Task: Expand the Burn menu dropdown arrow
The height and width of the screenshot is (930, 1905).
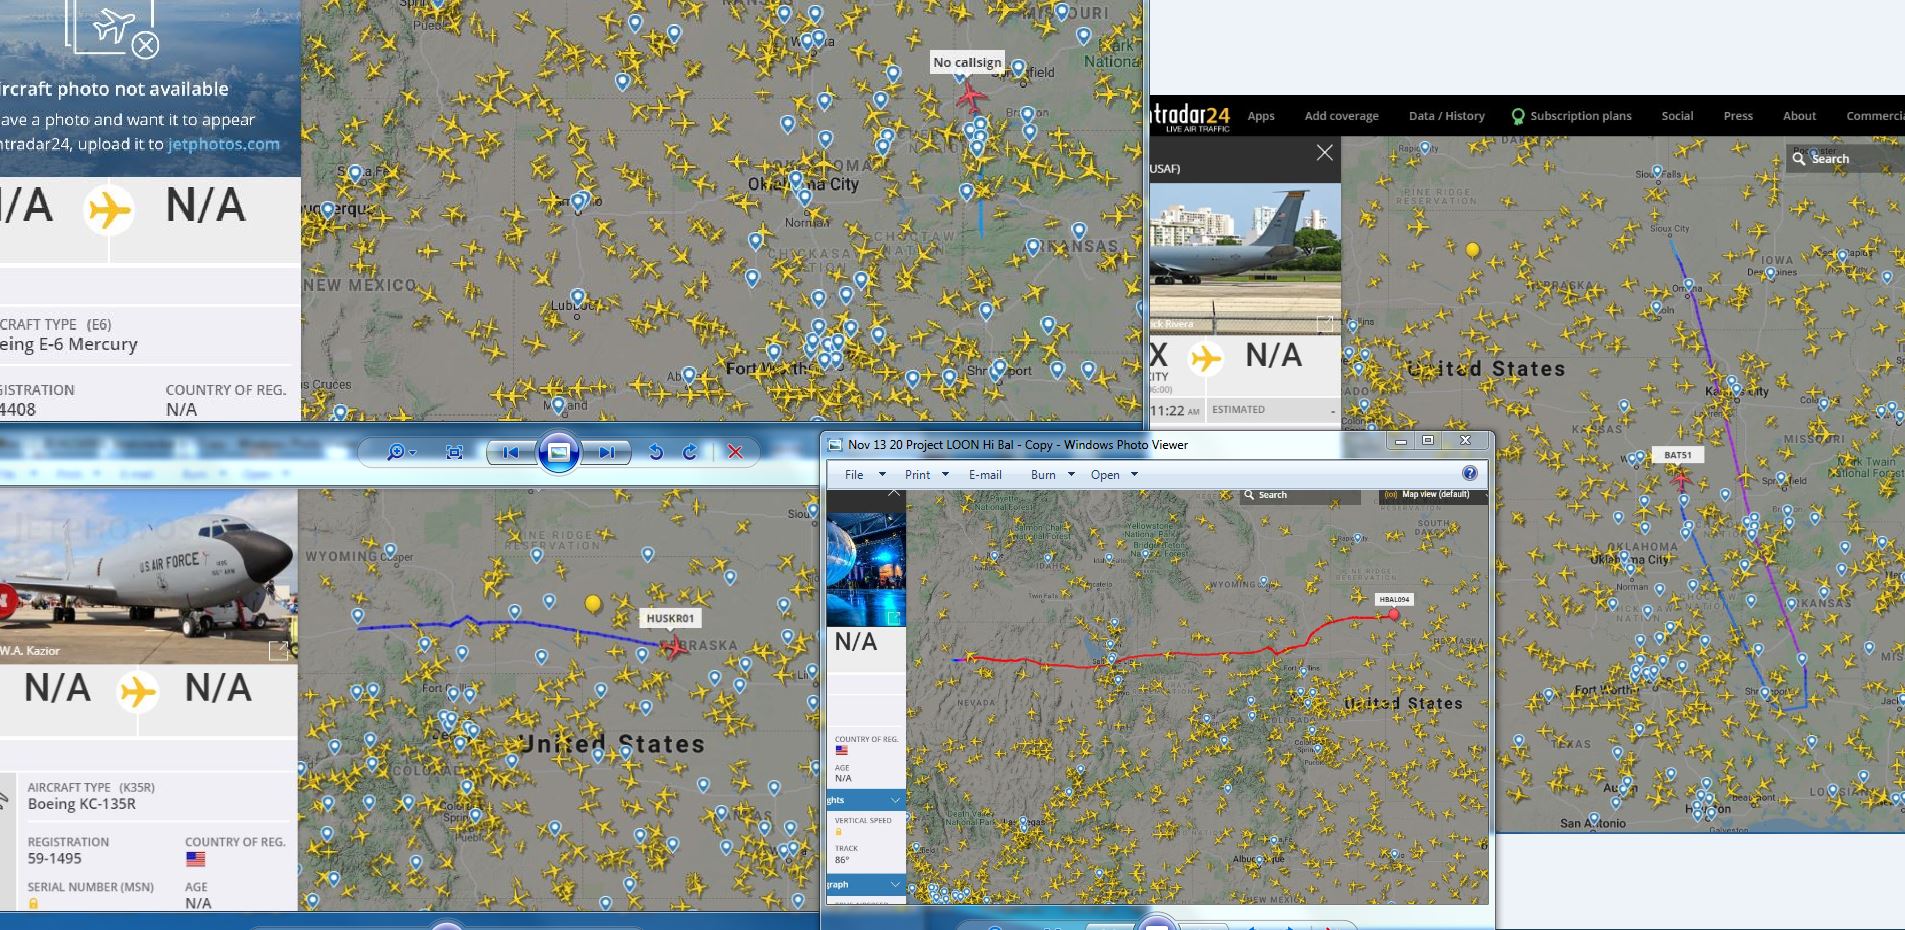Action: pyautogui.click(x=1071, y=475)
